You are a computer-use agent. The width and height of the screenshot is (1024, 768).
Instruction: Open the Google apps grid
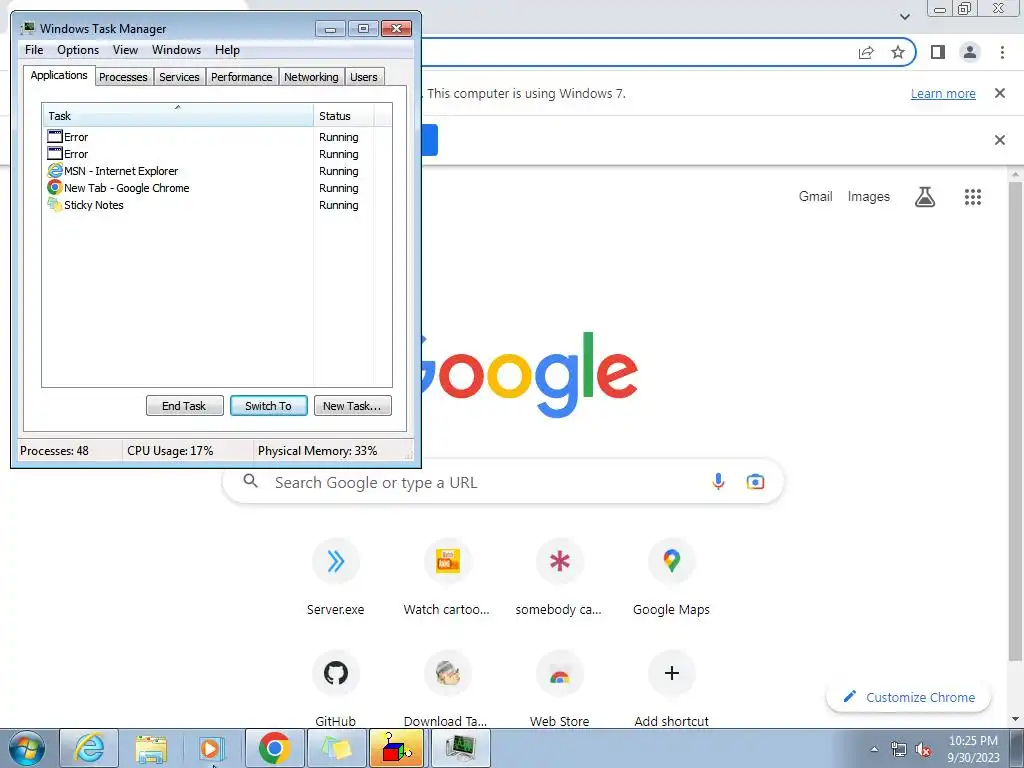point(973,197)
